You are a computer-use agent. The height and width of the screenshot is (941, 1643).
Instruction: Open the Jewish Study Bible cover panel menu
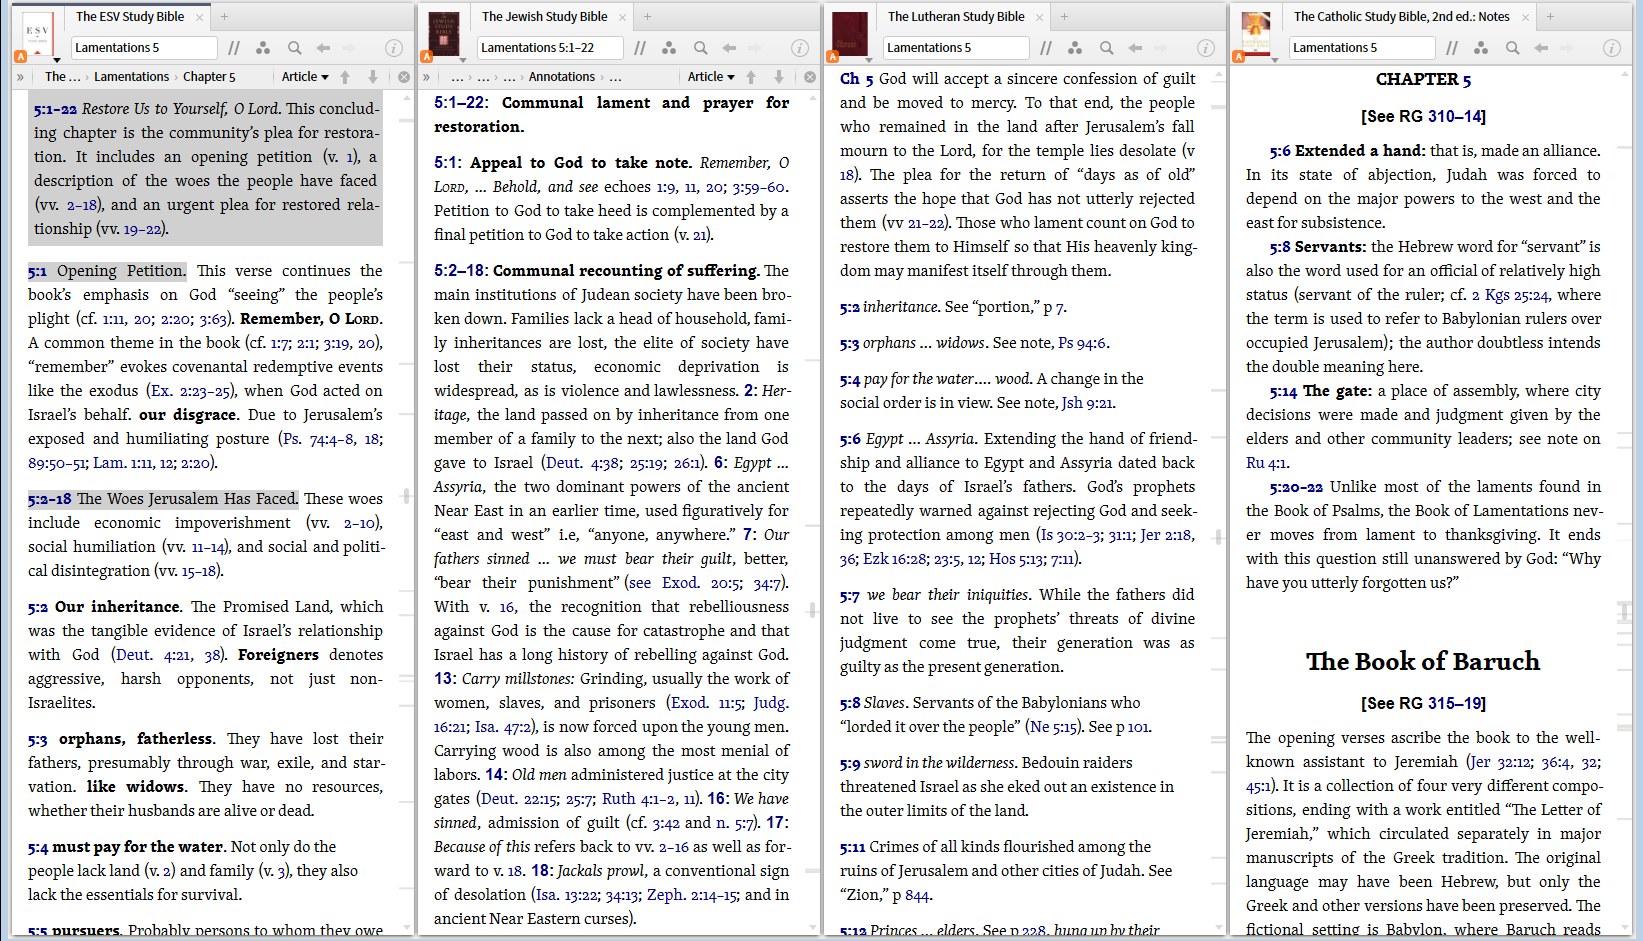(x=443, y=36)
